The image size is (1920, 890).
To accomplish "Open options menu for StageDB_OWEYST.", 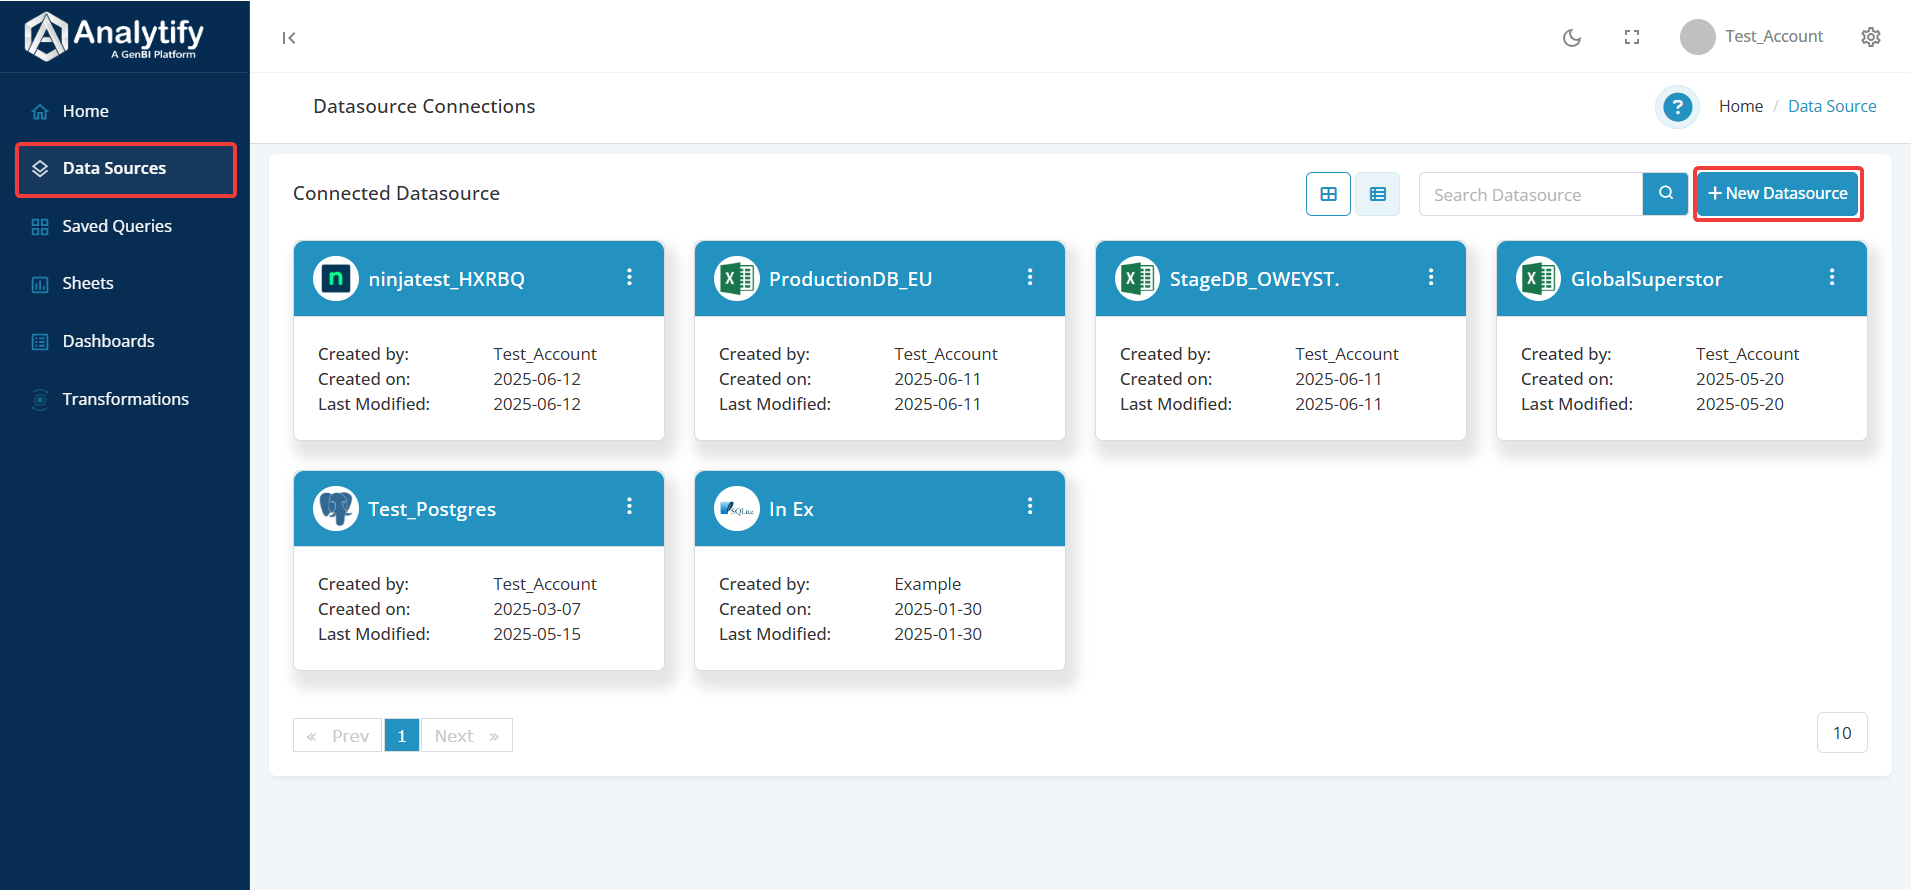I will [x=1431, y=277].
